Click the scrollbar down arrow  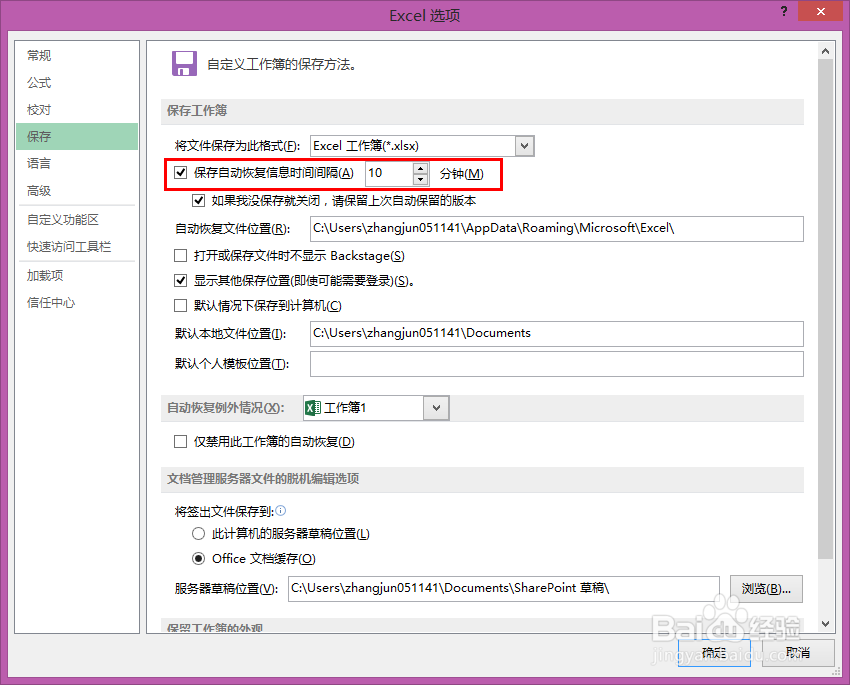(825, 624)
